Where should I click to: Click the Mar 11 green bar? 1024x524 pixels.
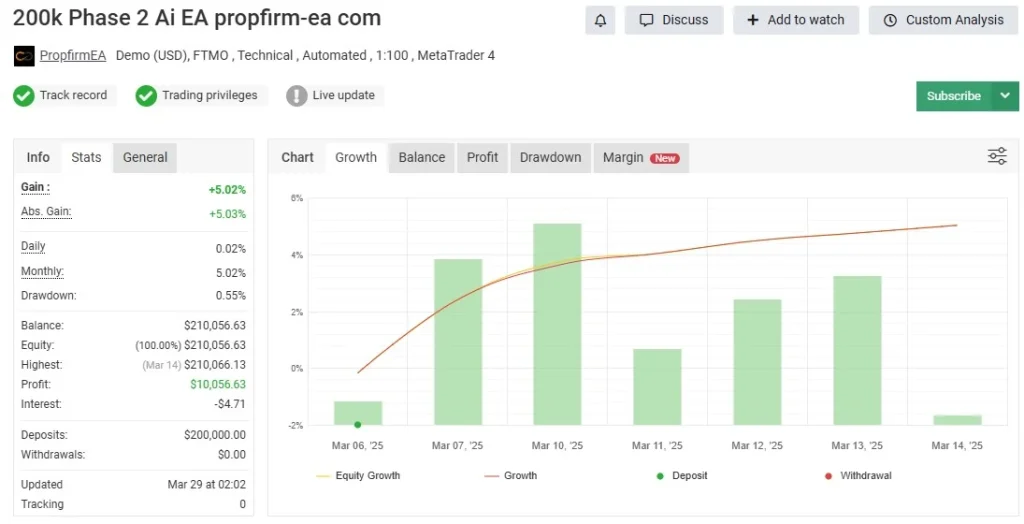tap(657, 387)
